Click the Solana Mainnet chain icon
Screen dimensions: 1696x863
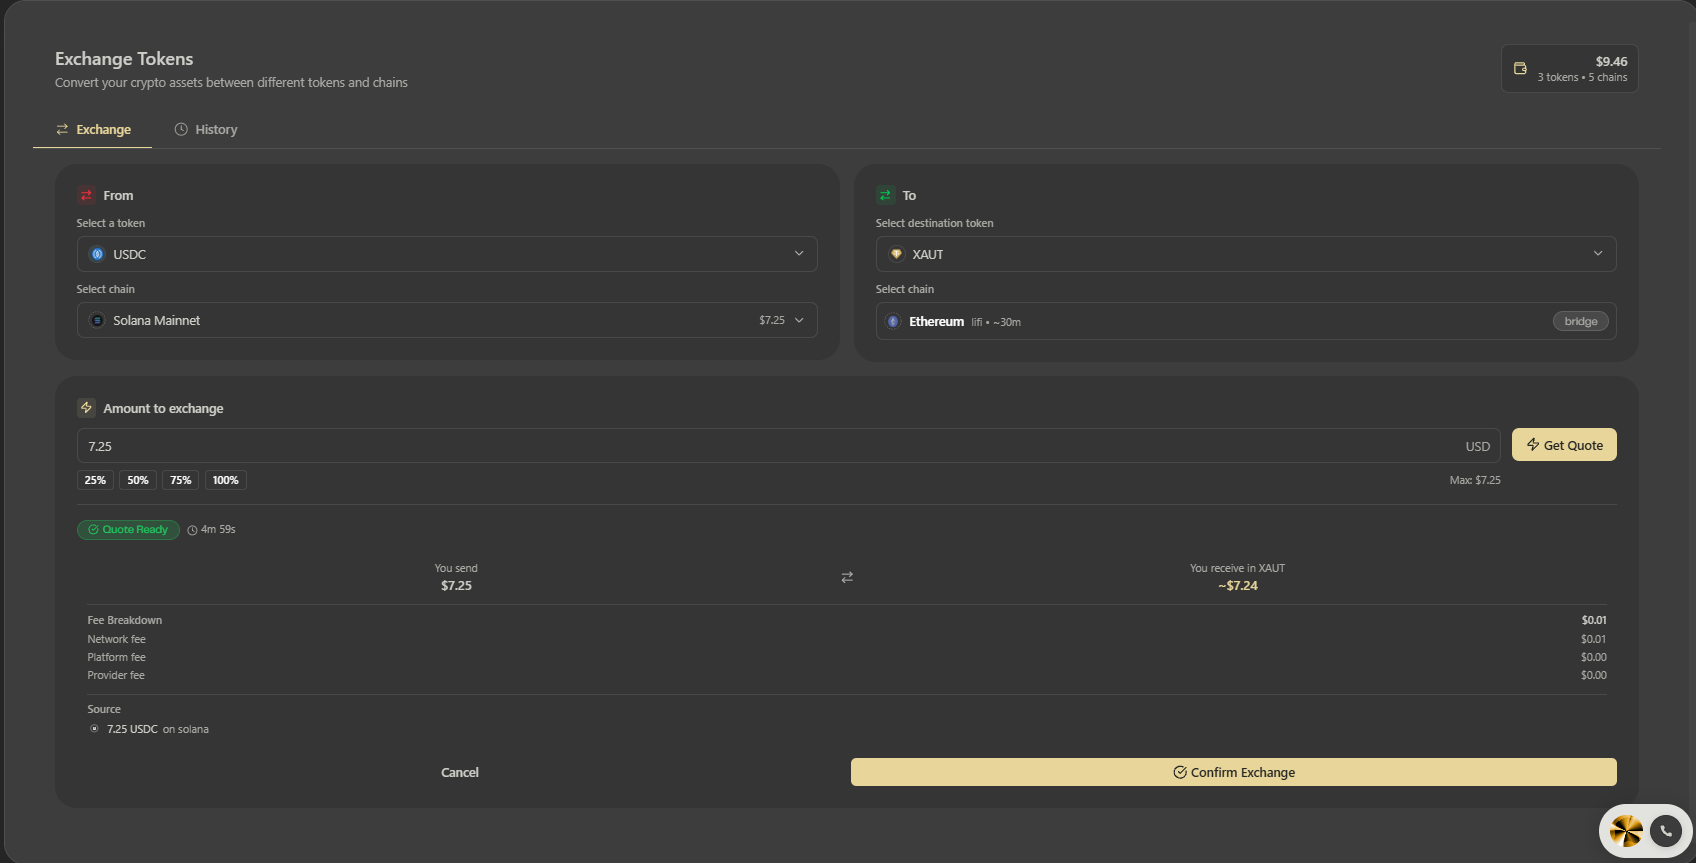pos(97,320)
